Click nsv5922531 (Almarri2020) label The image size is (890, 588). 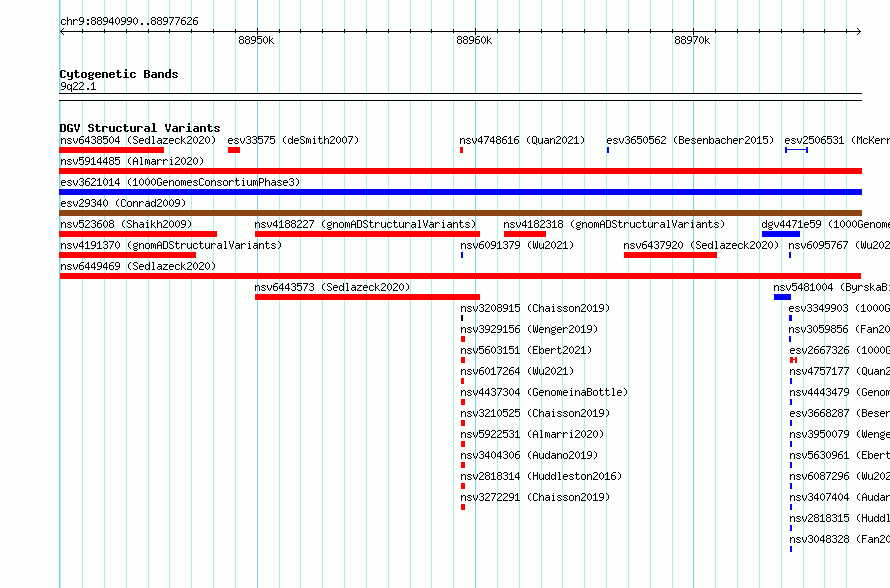[x=532, y=434]
